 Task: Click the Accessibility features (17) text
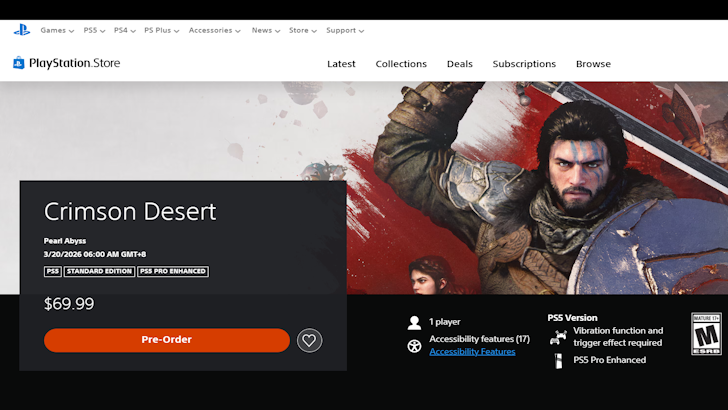(x=479, y=339)
